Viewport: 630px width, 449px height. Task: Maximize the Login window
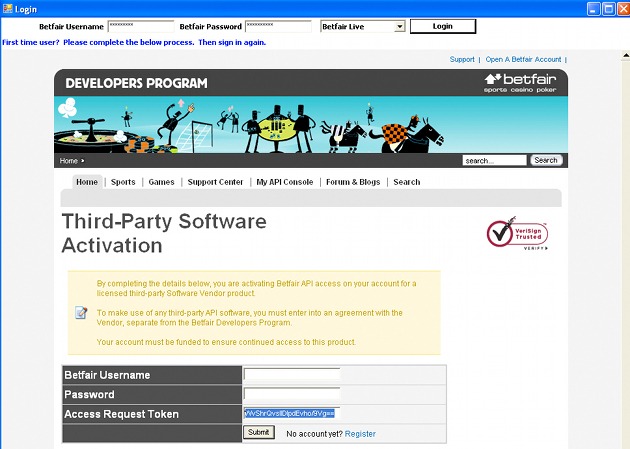click(x=609, y=9)
